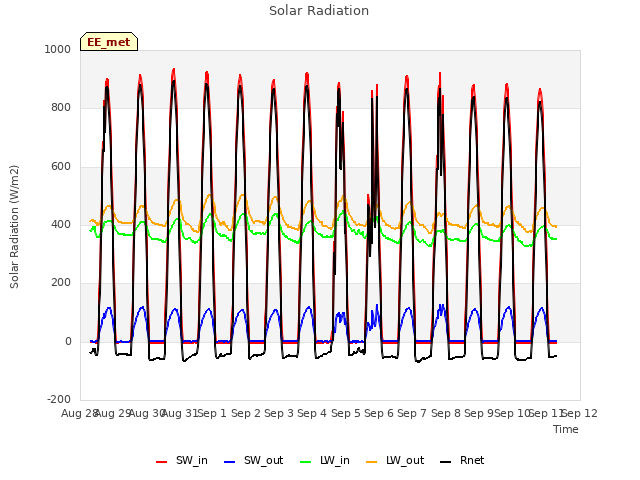Image resolution: width=640 pixels, height=480 pixels.
Task: Click the Sep 3 x-axis tick label
Action: (x=279, y=413)
